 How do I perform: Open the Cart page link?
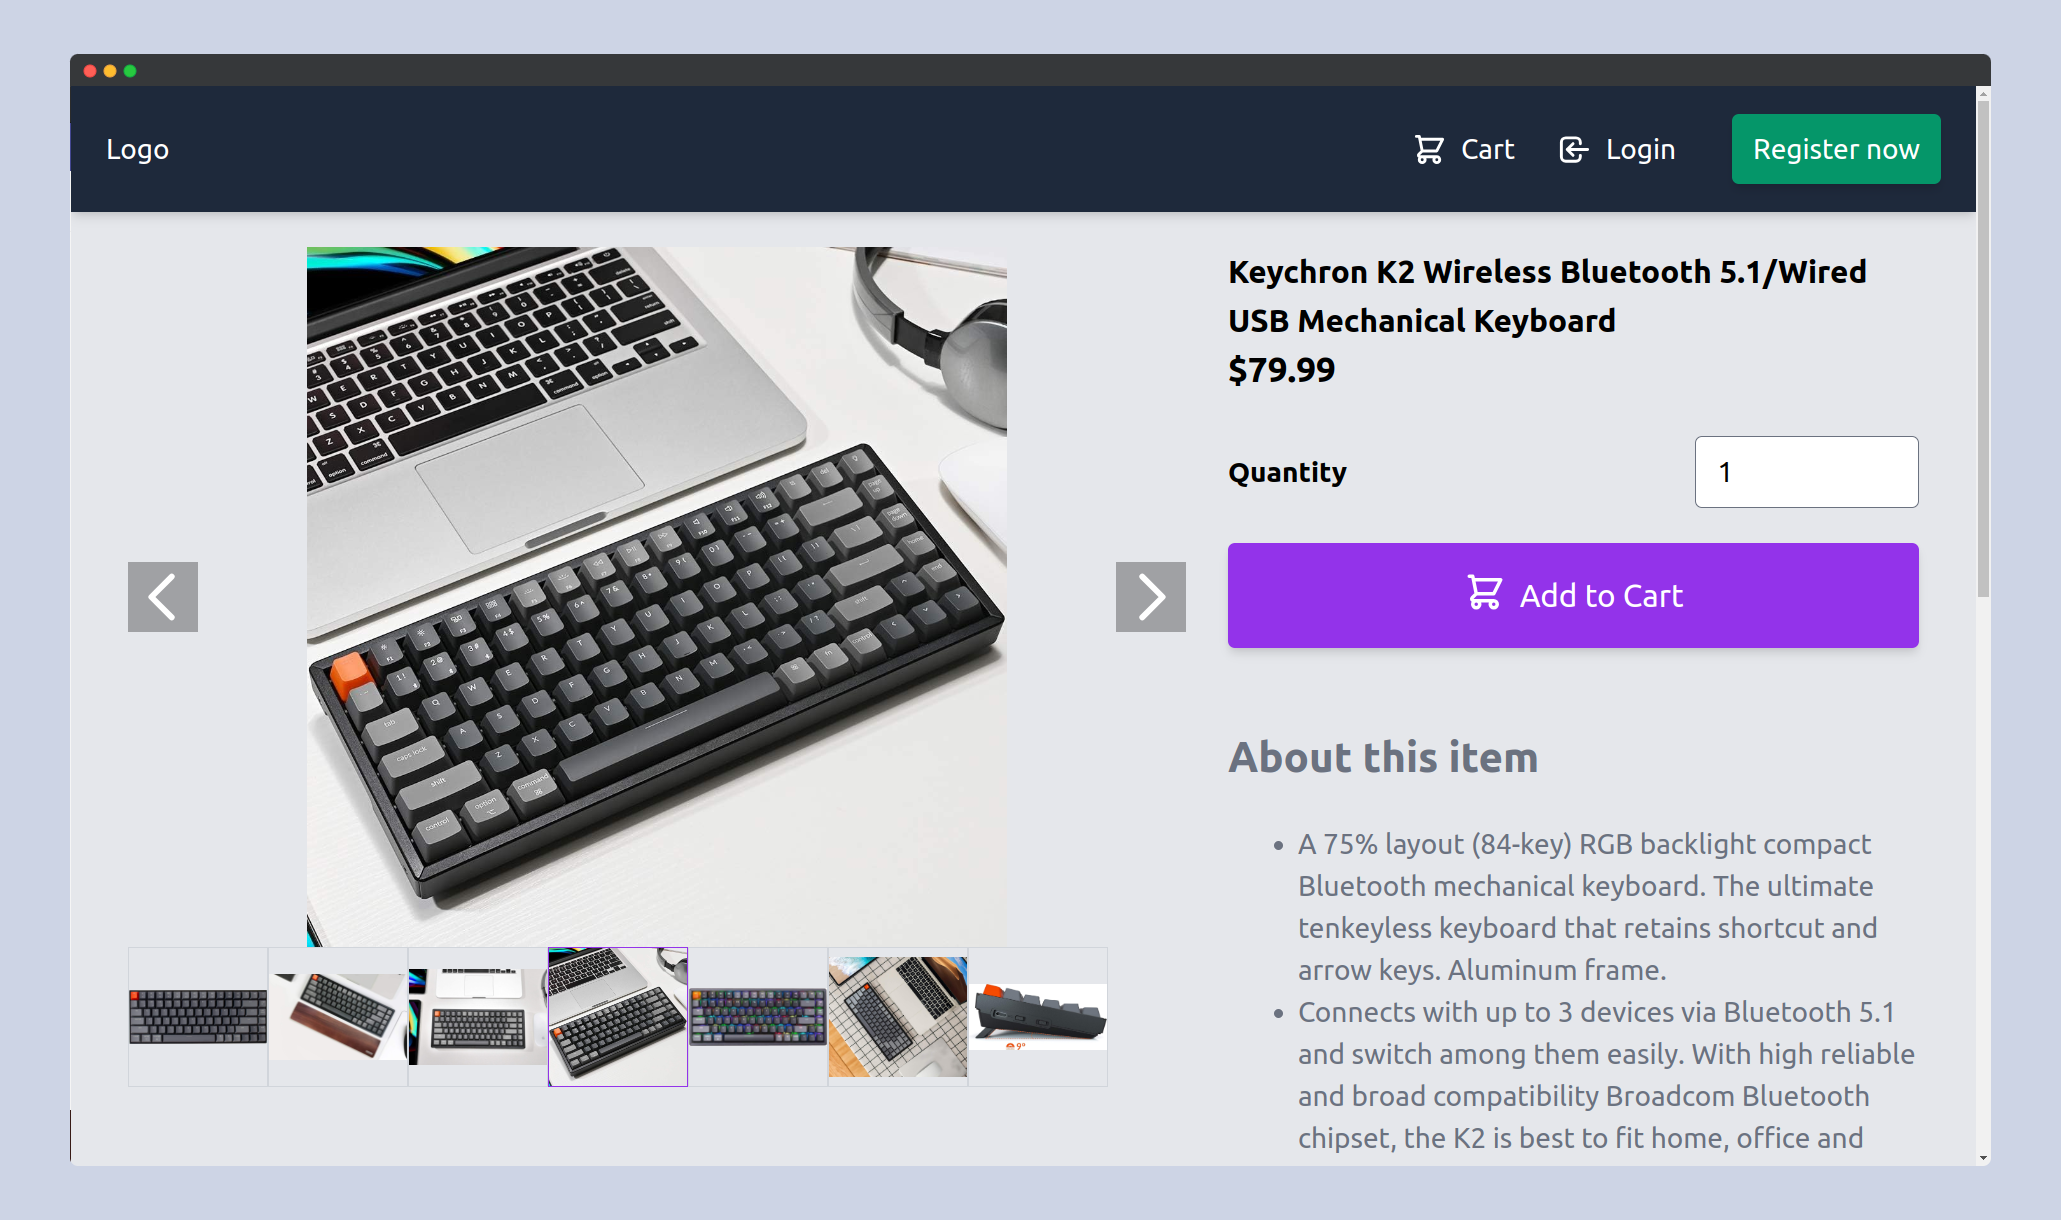1464,149
